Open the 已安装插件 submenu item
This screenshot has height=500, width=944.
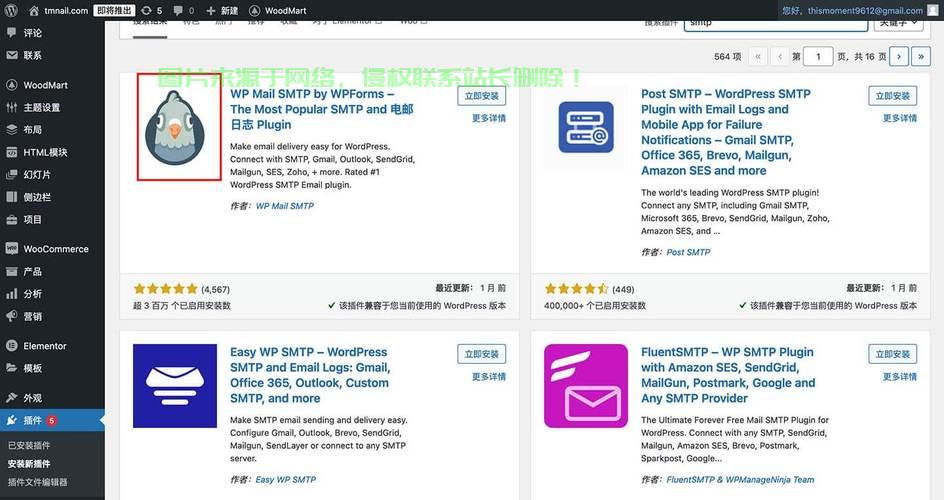[29, 445]
